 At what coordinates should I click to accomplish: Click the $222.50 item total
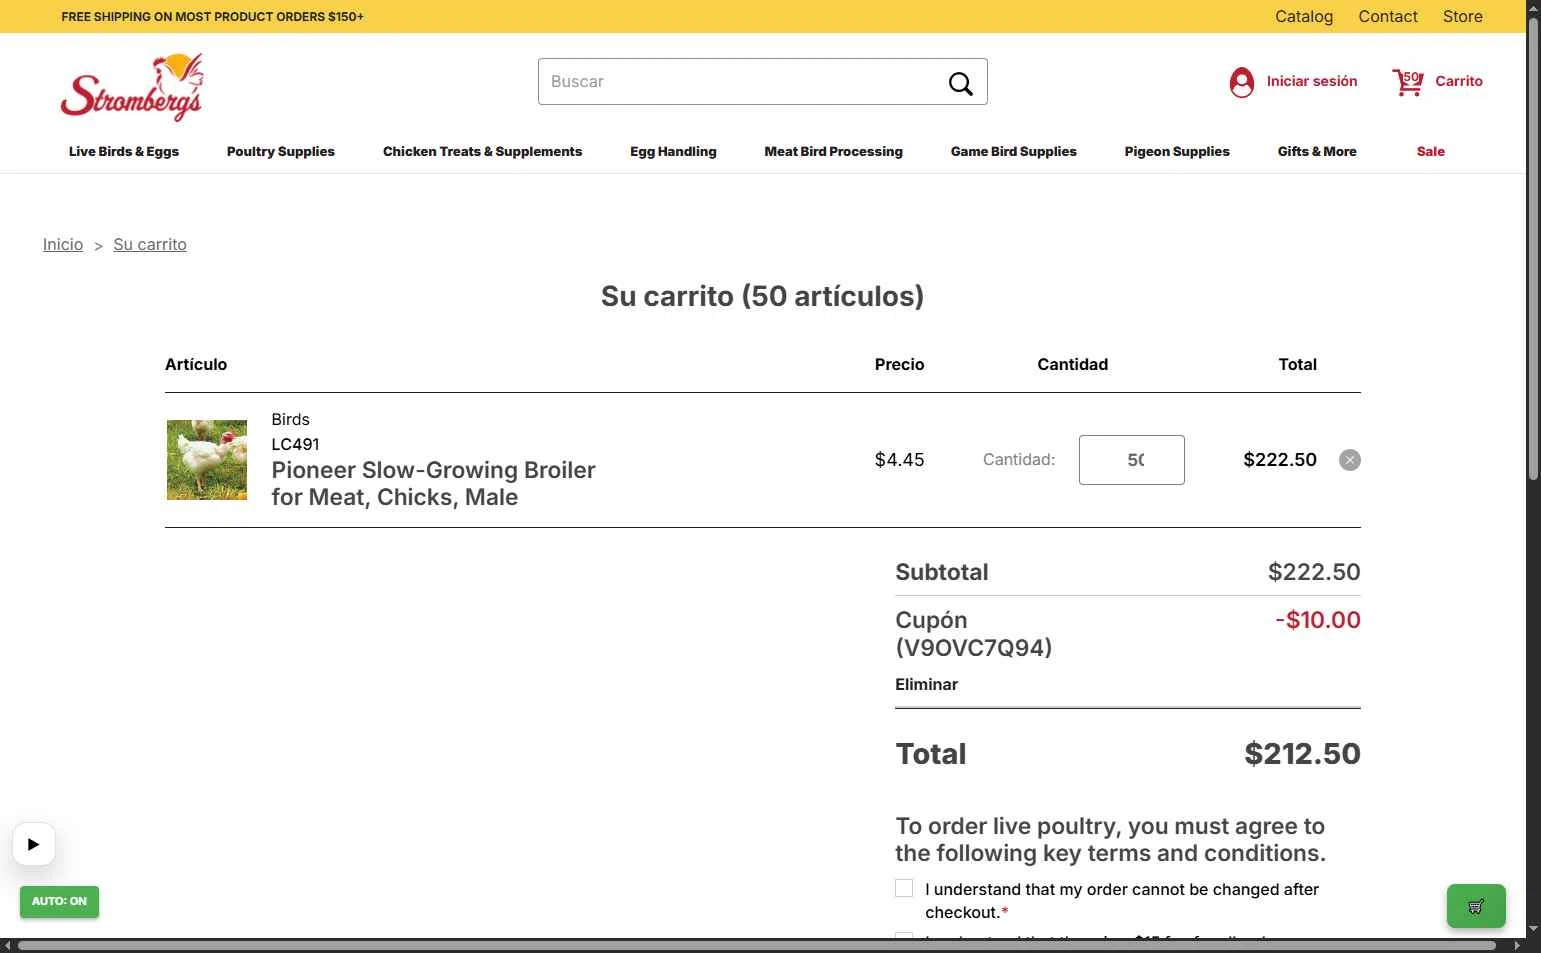pyautogui.click(x=1280, y=460)
